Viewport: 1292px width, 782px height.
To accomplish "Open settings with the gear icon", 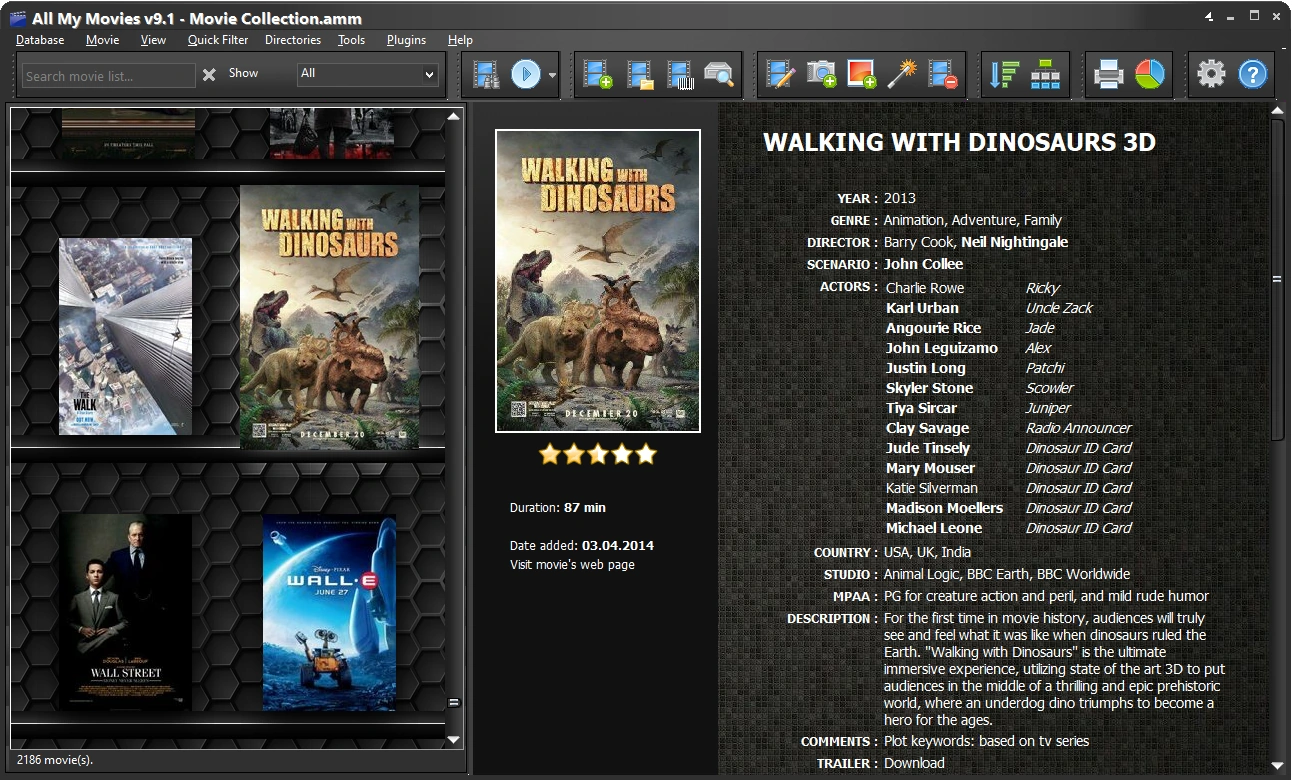I will [x=1211, y=74].
